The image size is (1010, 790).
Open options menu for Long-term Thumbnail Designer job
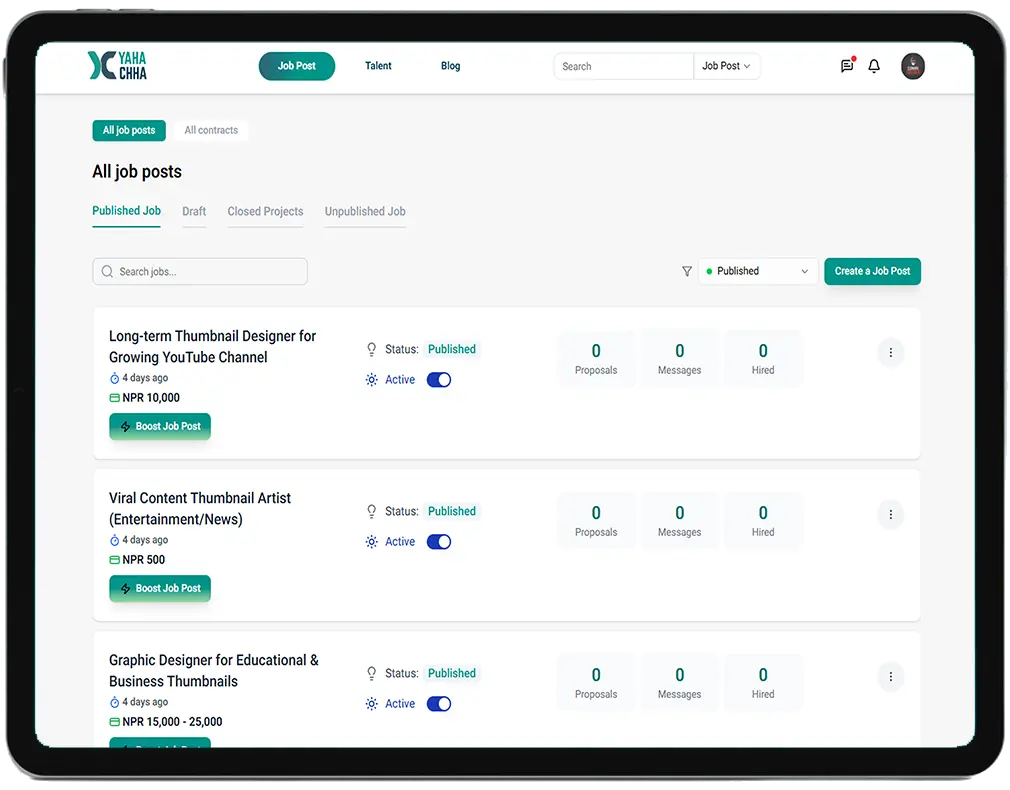tap(890, 353)
